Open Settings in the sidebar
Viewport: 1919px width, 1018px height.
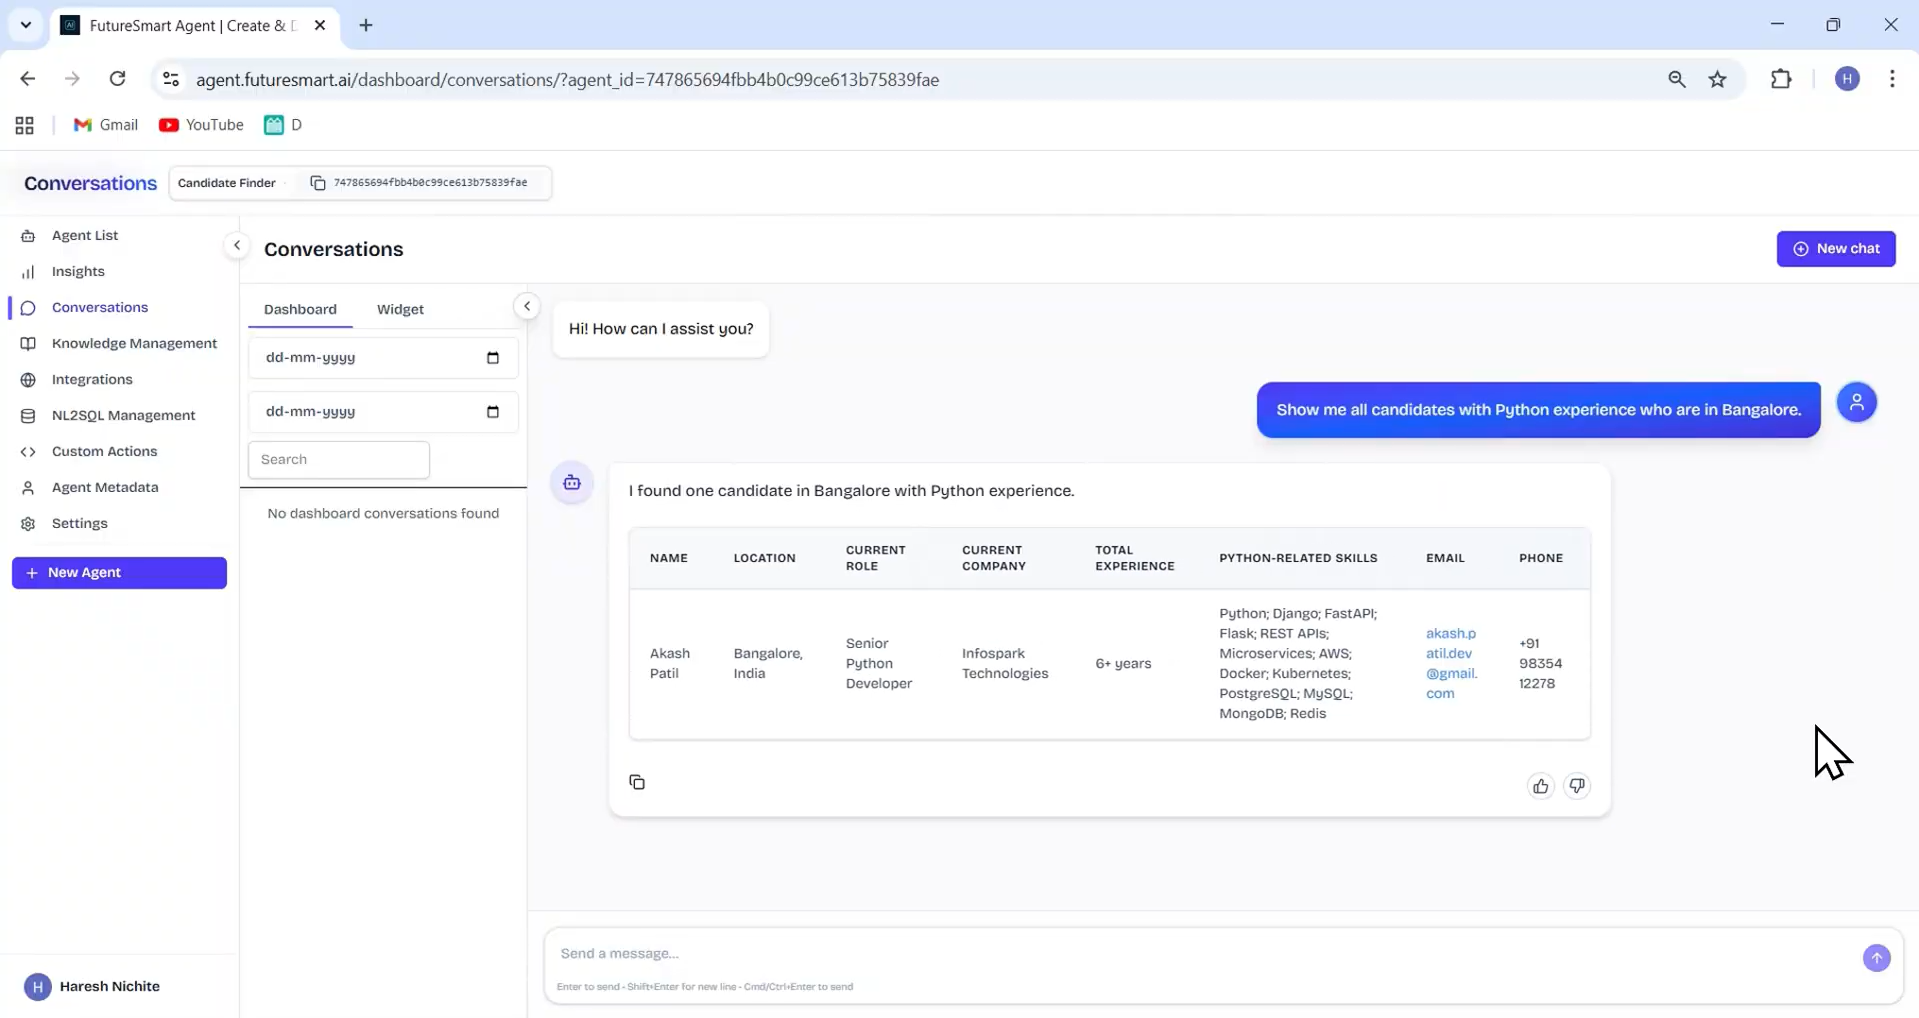[x=79, y=523]
